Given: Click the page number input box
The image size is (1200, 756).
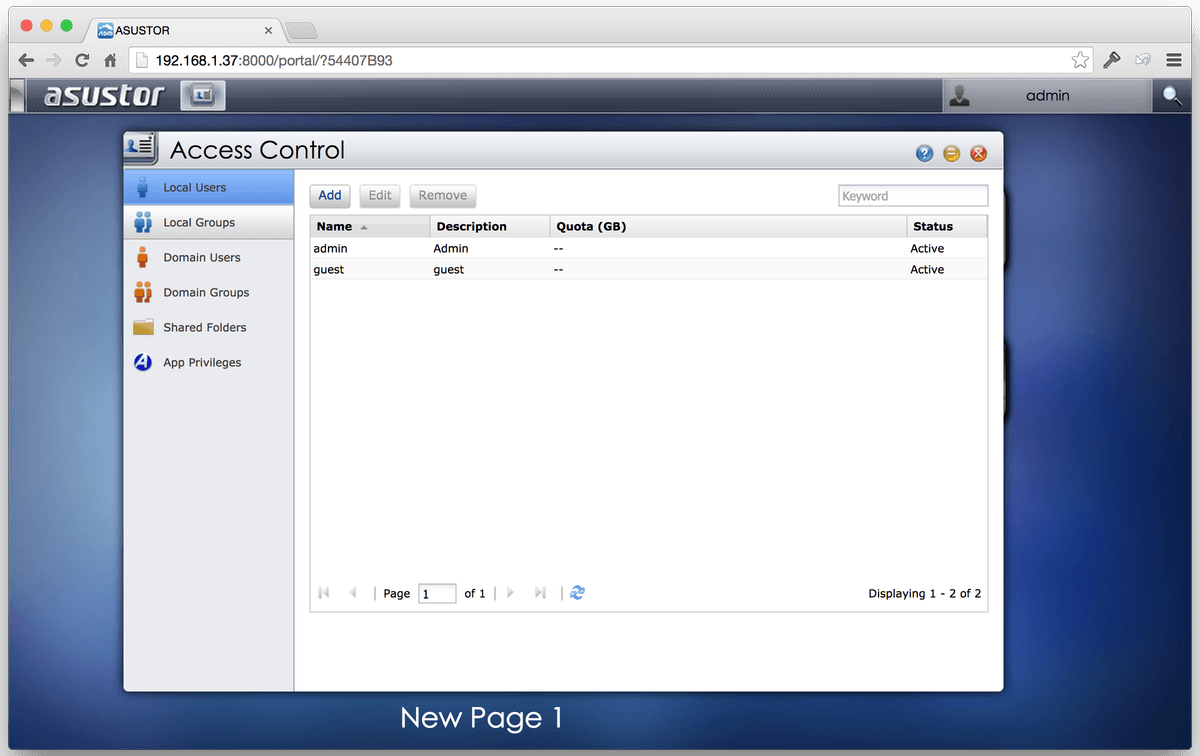Looking at the screenshot, I should (x=437, y=594).
